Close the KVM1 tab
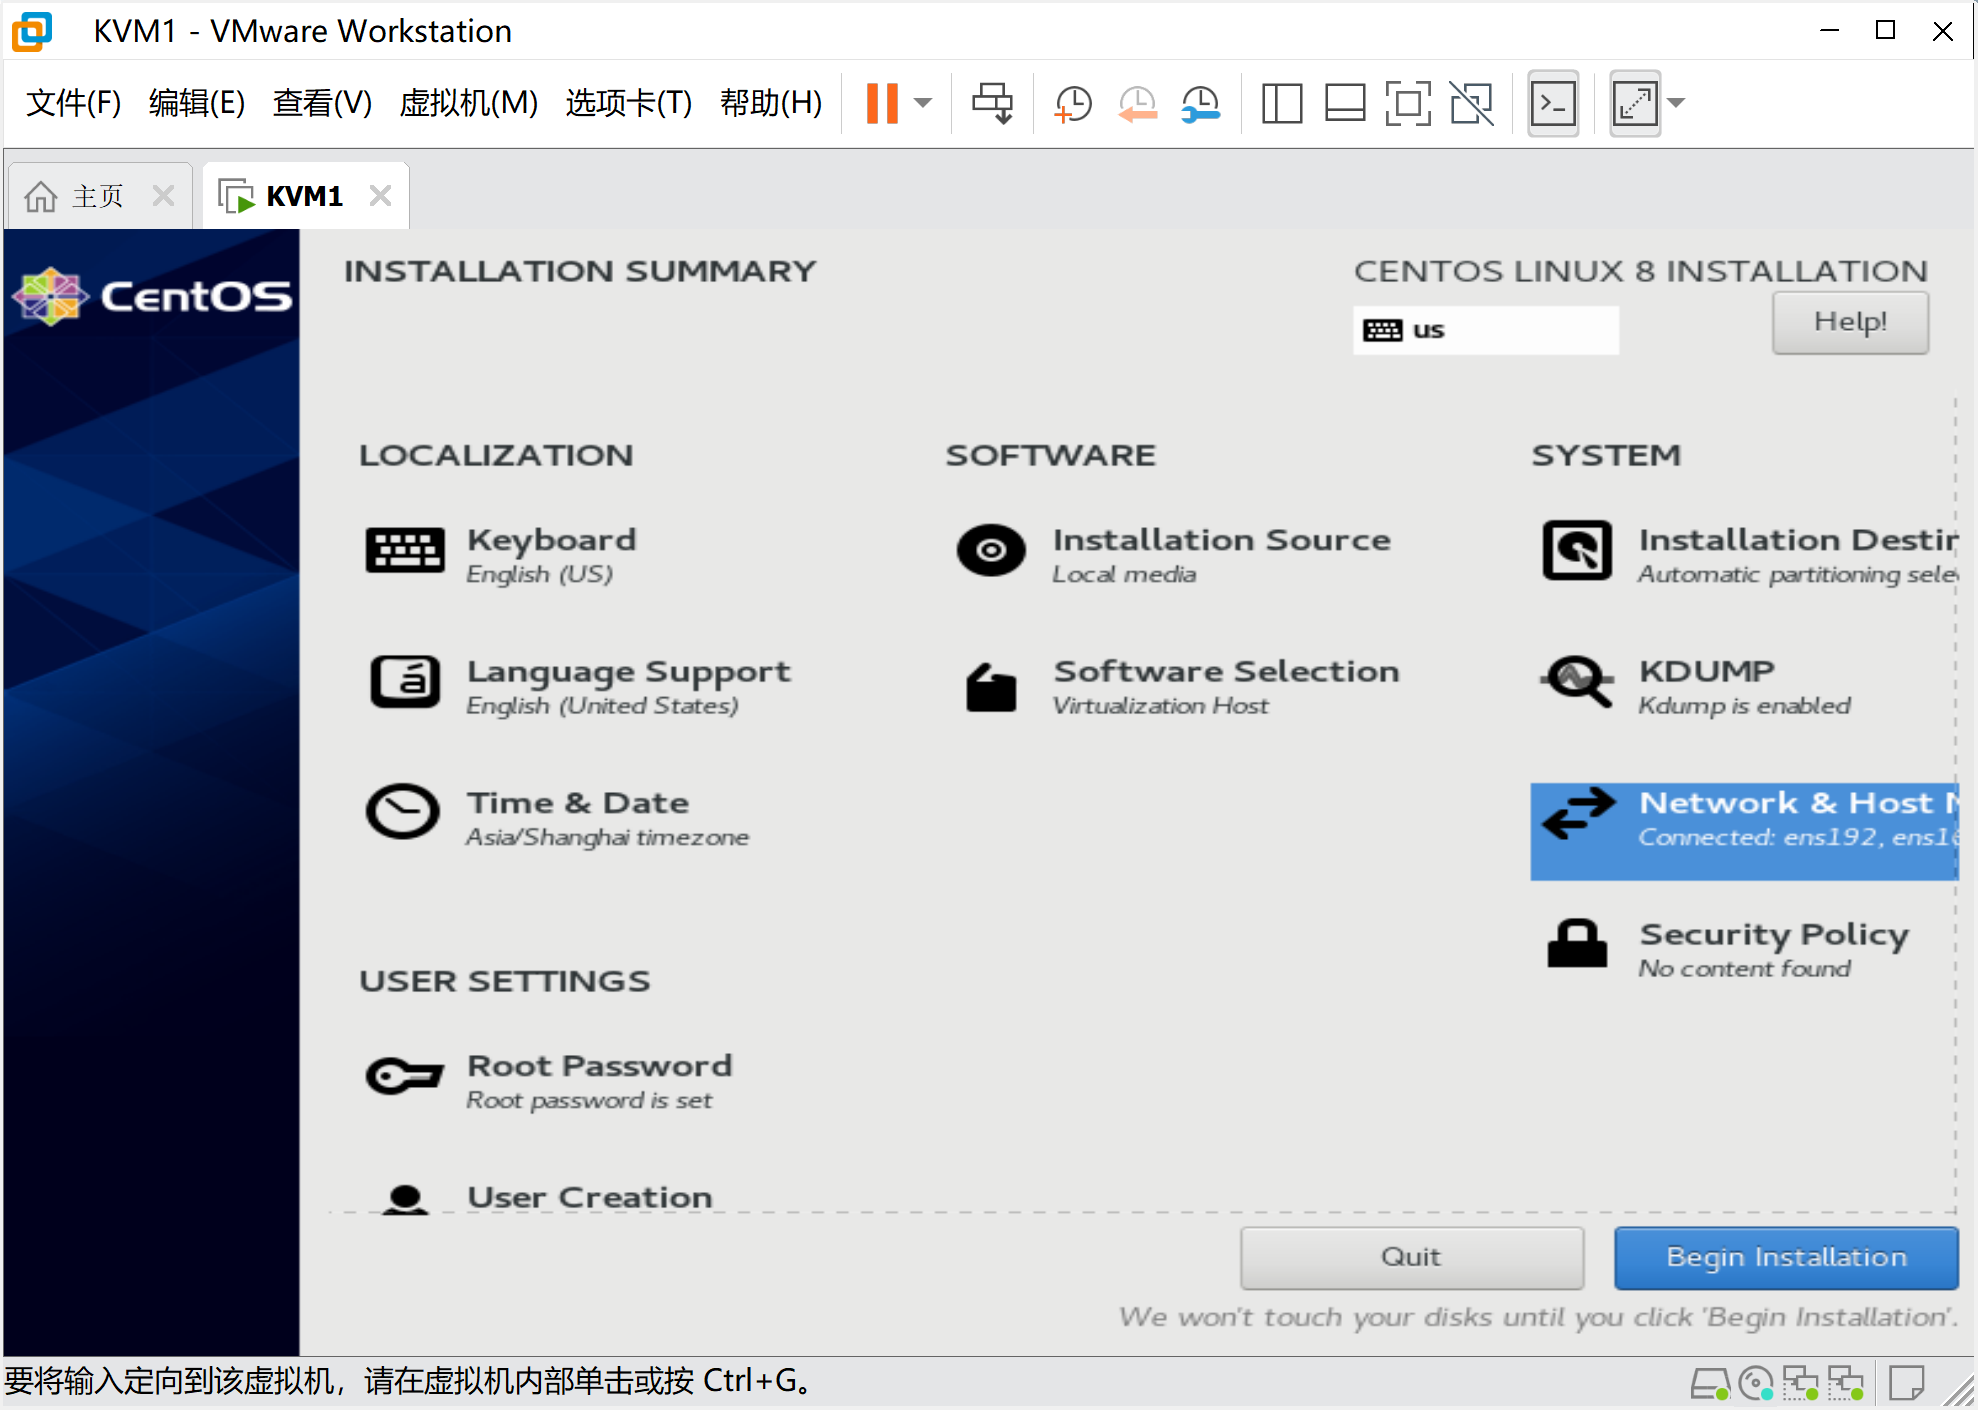 380,196
